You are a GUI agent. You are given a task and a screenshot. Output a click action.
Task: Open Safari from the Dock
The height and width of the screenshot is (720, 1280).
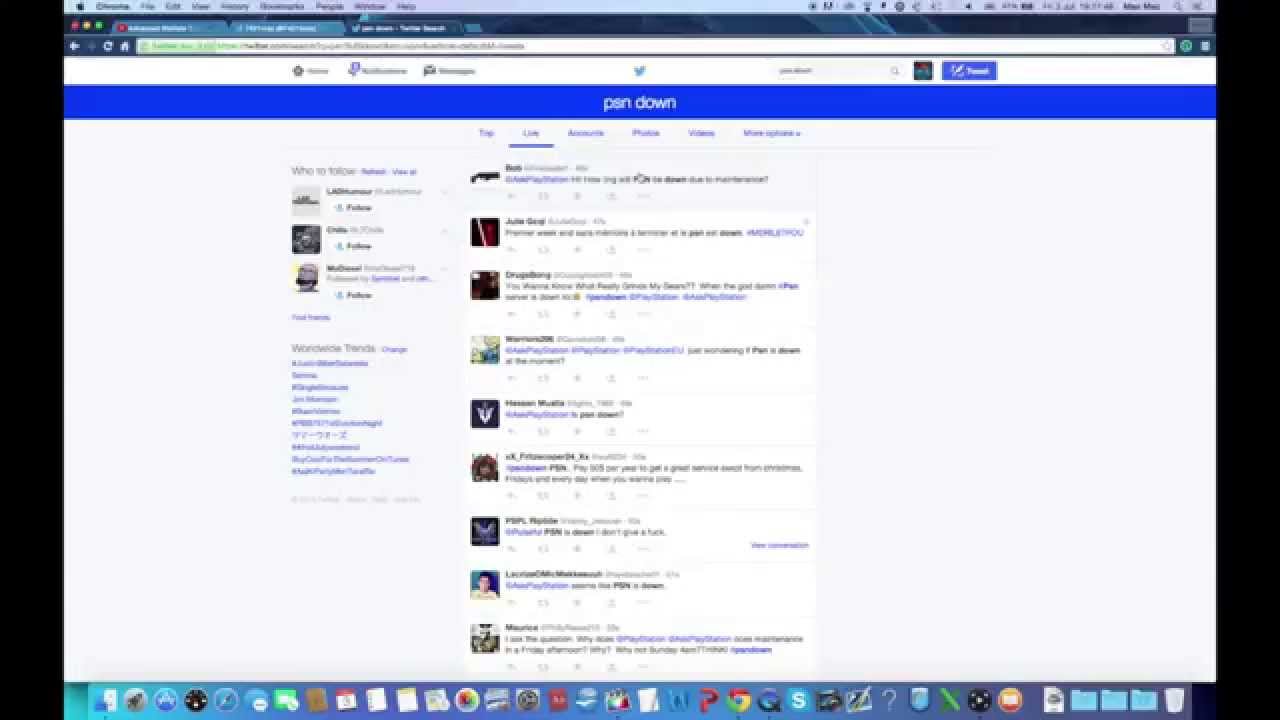[226, 700]
